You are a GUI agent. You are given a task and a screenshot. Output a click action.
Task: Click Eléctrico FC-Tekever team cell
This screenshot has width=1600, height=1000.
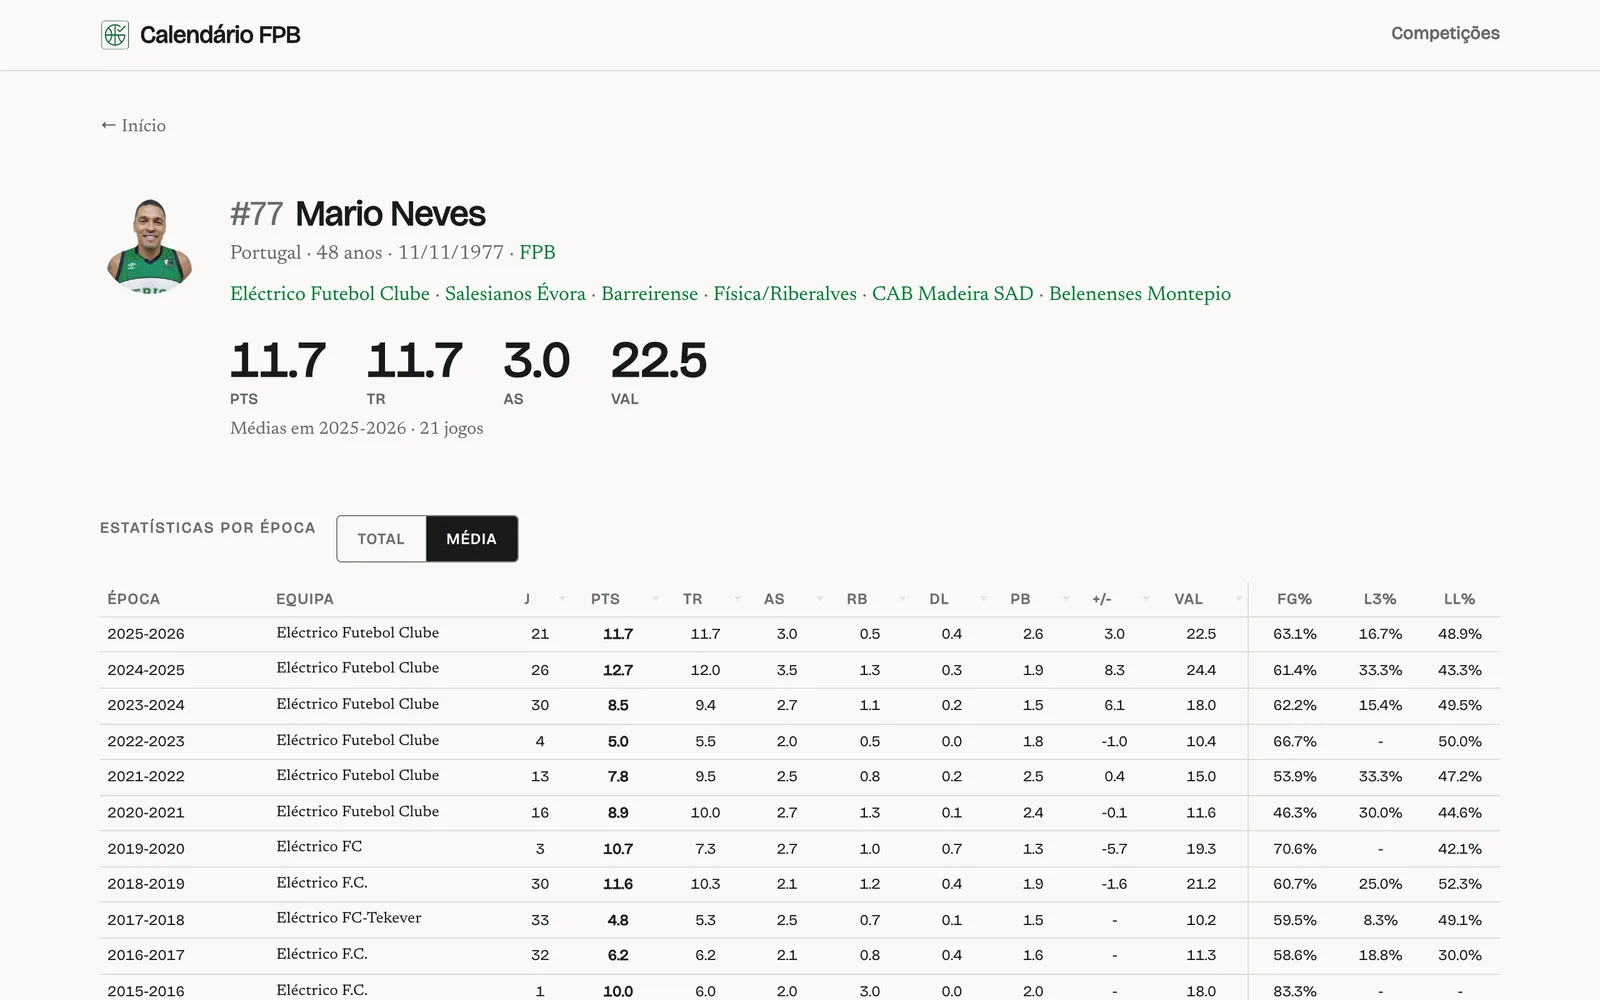tap(349, 918)
